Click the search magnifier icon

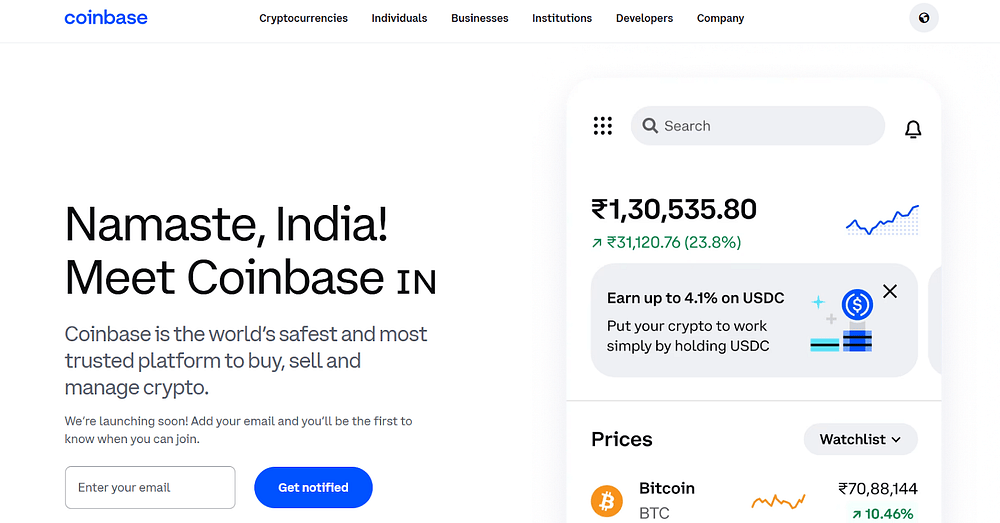tap(651, 126)
